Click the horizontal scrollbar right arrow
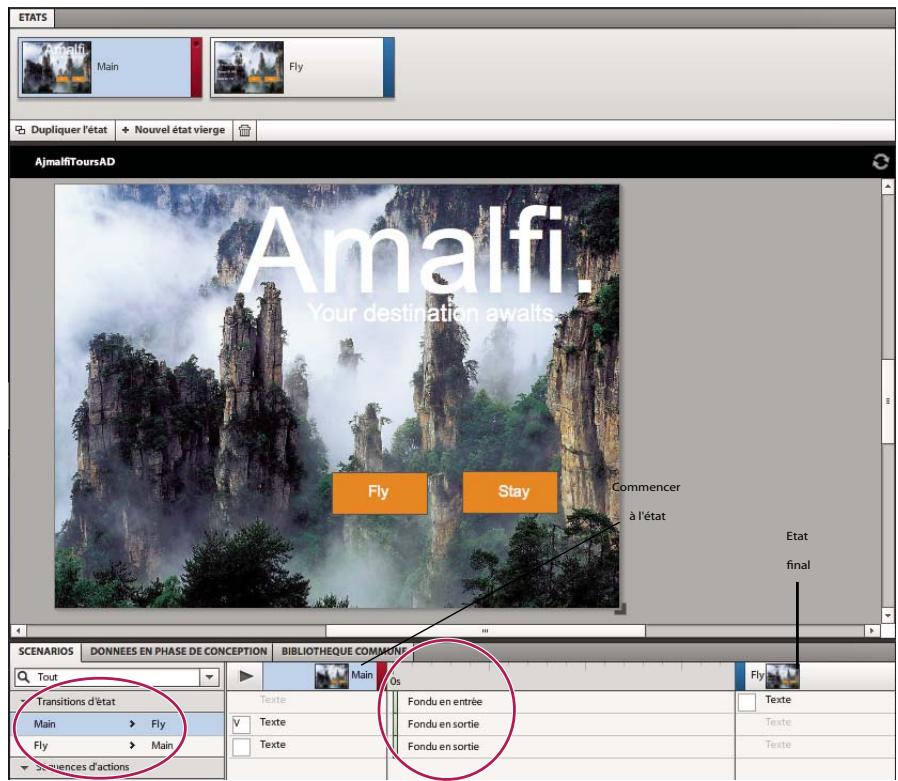This screenshot has width=898, height=781. 872,630
